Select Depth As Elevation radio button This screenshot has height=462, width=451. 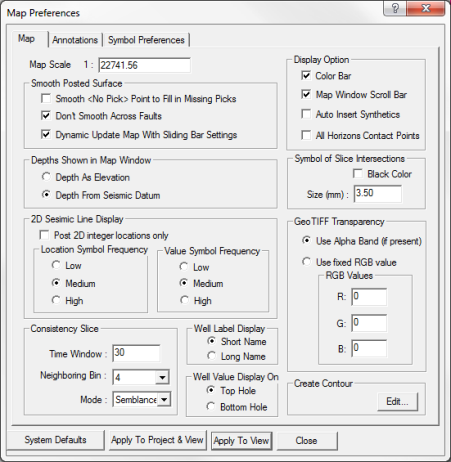(46, 177)
